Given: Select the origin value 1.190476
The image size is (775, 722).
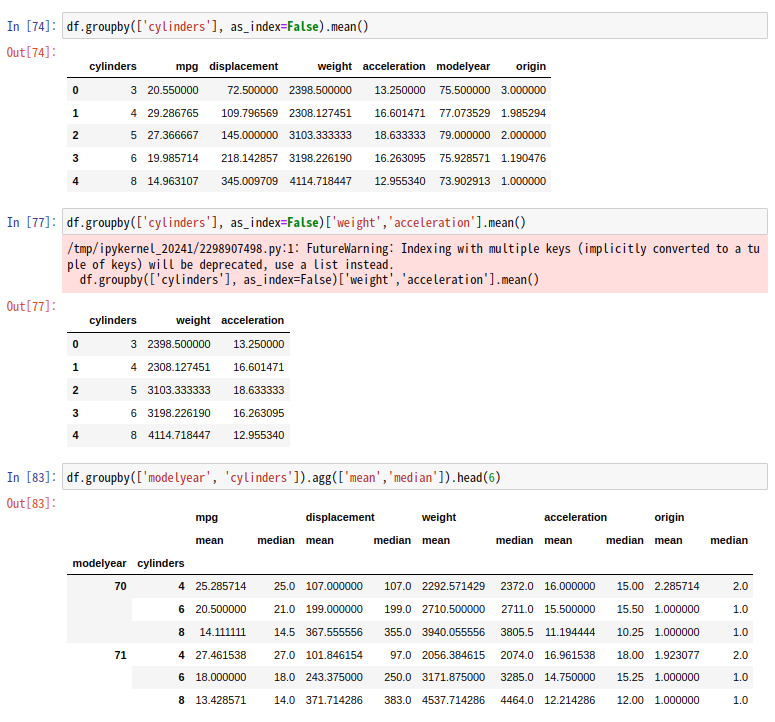Looking at the screenshot, I should point(523,158).
